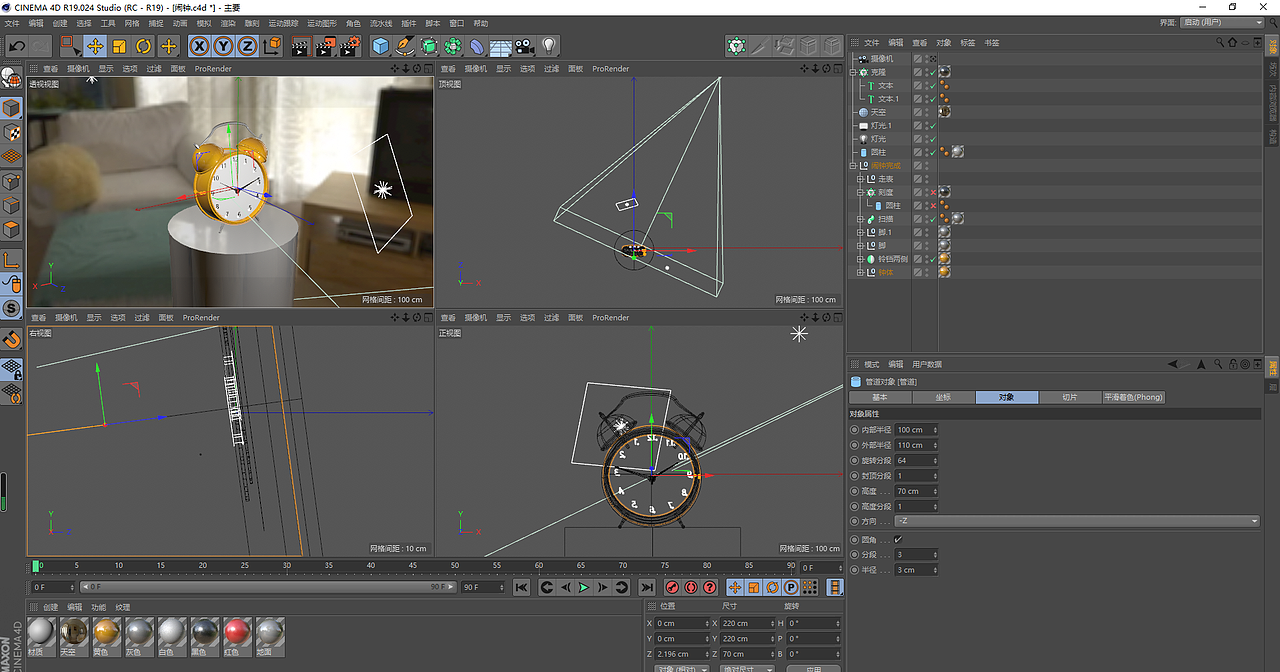1280x672 pixels.
Task: Open the 创建 menu in Material Manager
Action: coord(50,607)
